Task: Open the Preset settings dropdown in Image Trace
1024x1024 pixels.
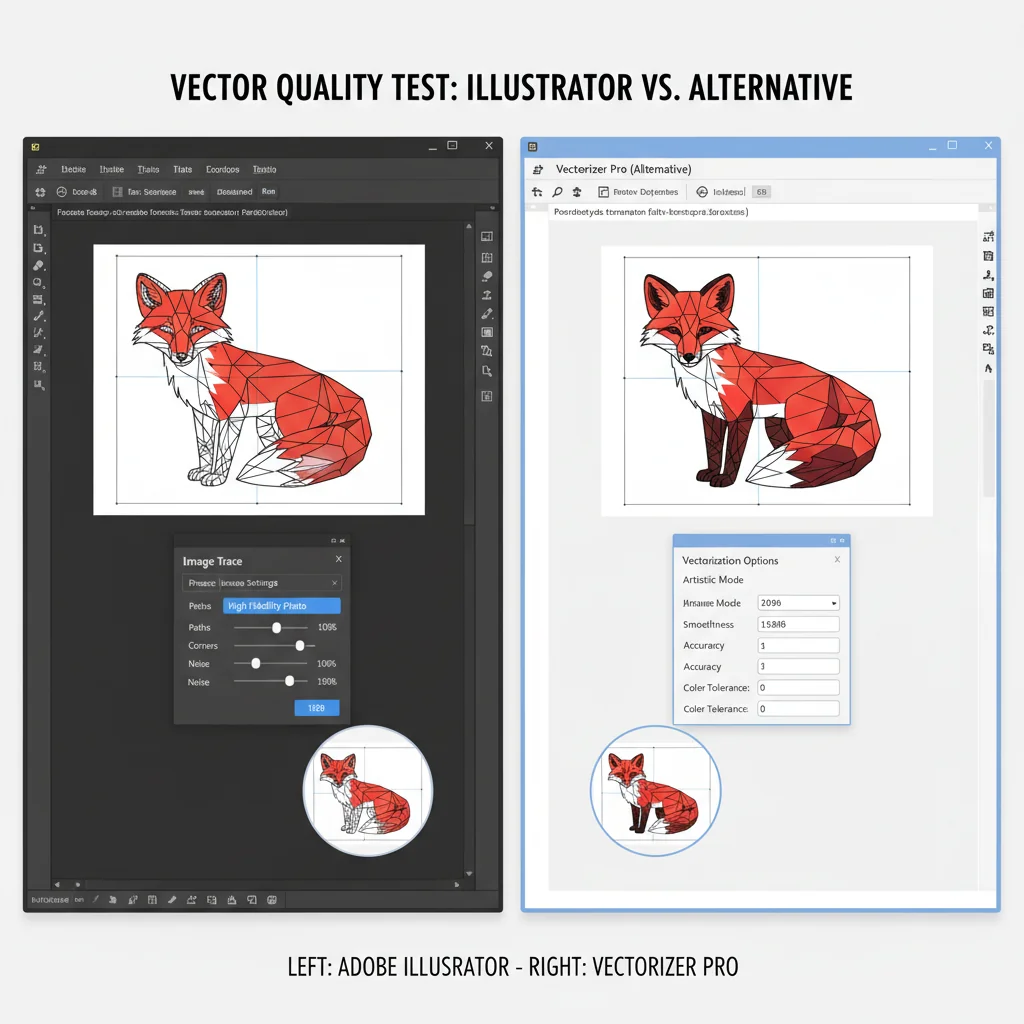Action: pos(261,583)
